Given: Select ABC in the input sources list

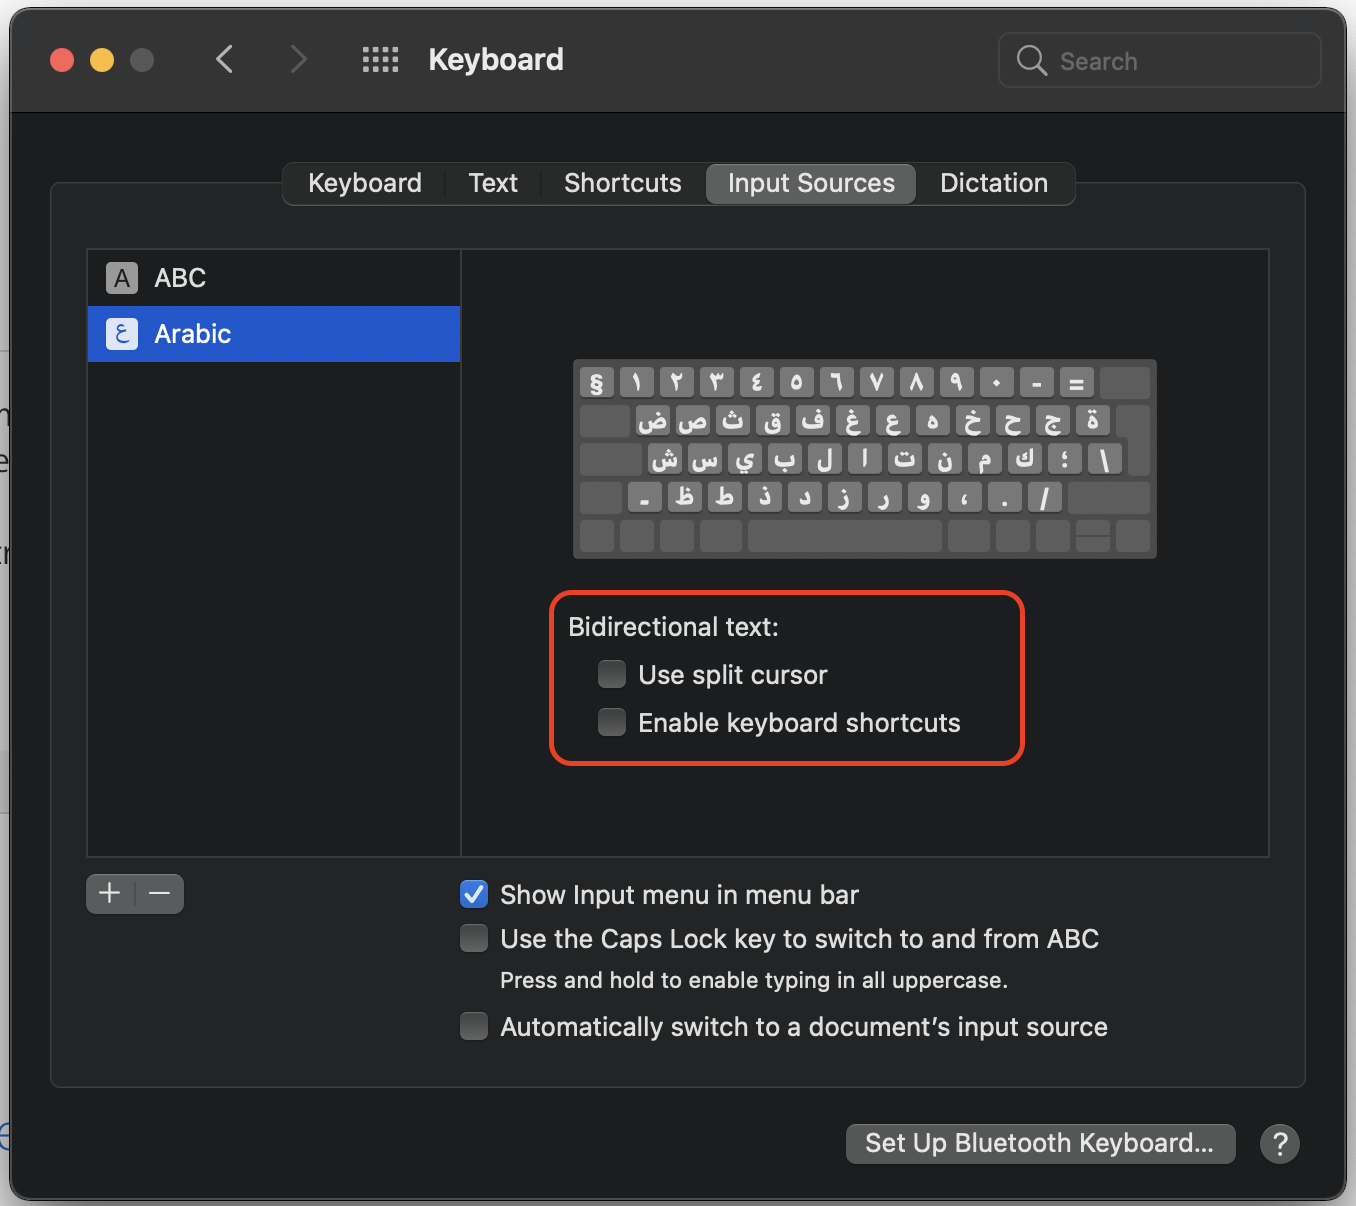Looking at the screenshot, I should 181,278.
